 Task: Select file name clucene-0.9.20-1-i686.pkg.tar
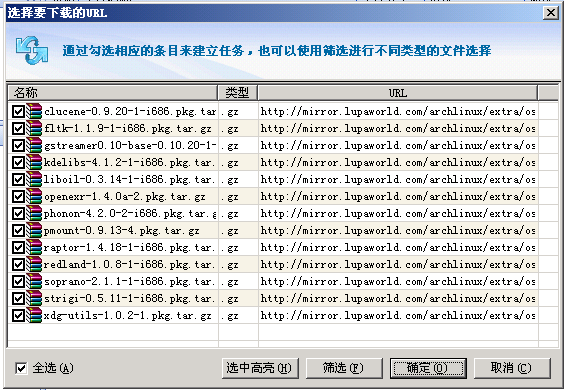[130, 112]
